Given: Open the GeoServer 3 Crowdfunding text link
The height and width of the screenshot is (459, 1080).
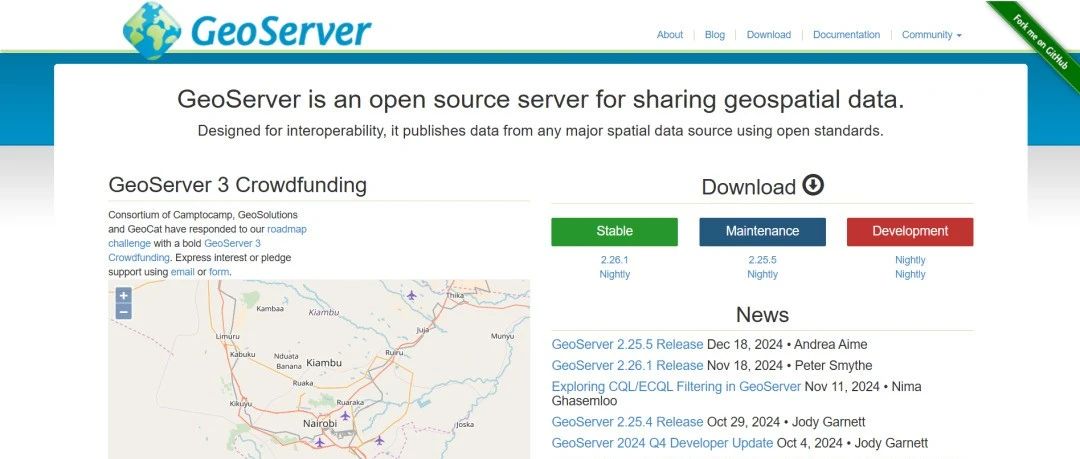Looking at the screenshot, I should coord(232,243).
